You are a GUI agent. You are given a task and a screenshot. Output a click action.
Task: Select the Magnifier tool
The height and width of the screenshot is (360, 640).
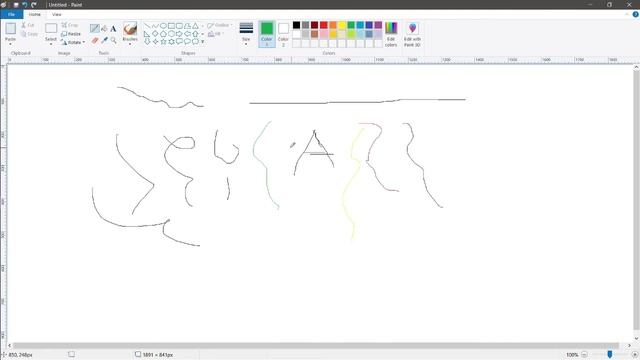(113, 40)
